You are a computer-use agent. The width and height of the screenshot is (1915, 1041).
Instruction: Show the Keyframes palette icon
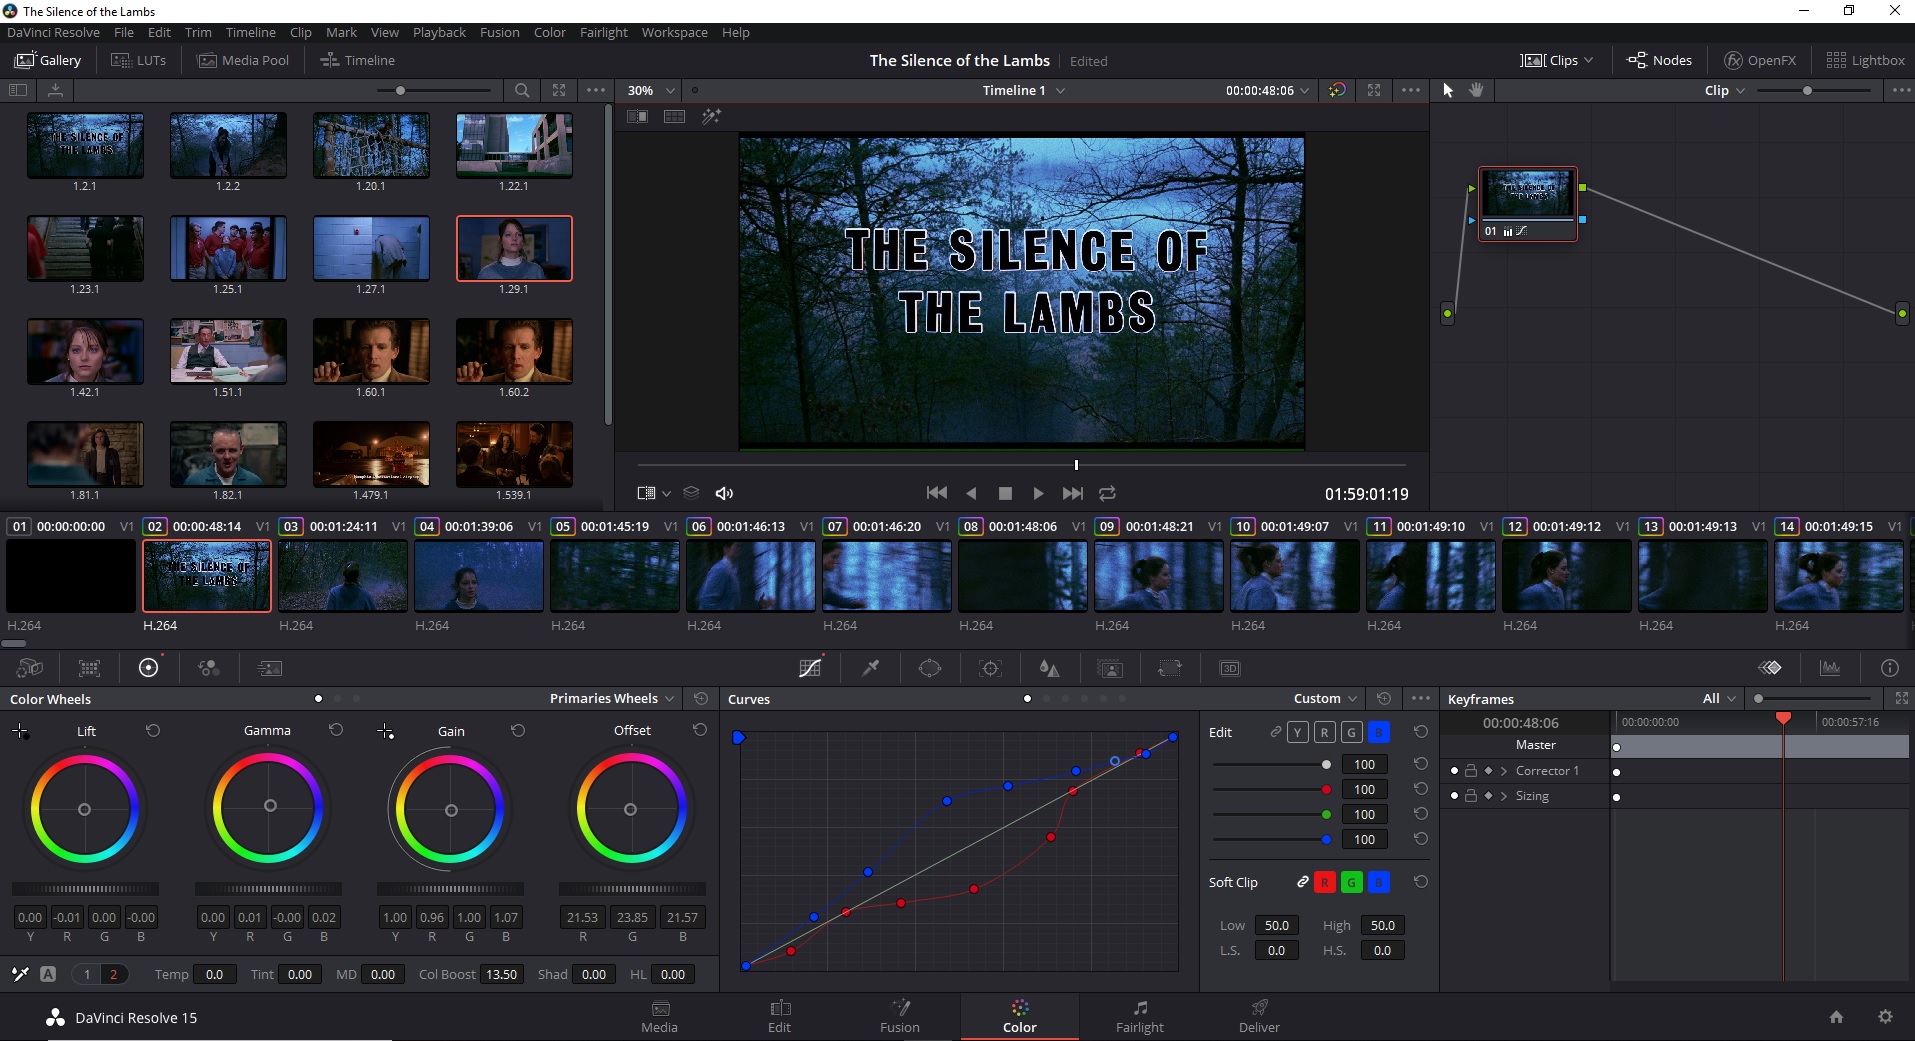tap(1770, 668)
